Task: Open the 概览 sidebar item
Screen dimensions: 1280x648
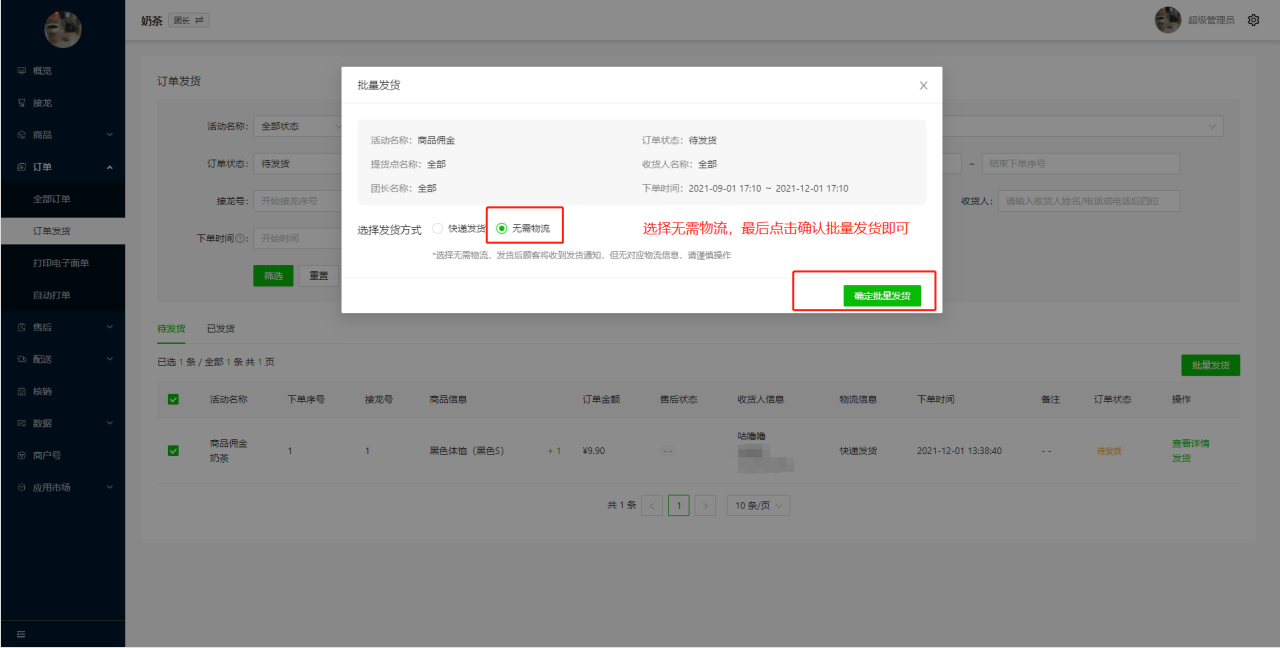Action: tap(62, 71)
